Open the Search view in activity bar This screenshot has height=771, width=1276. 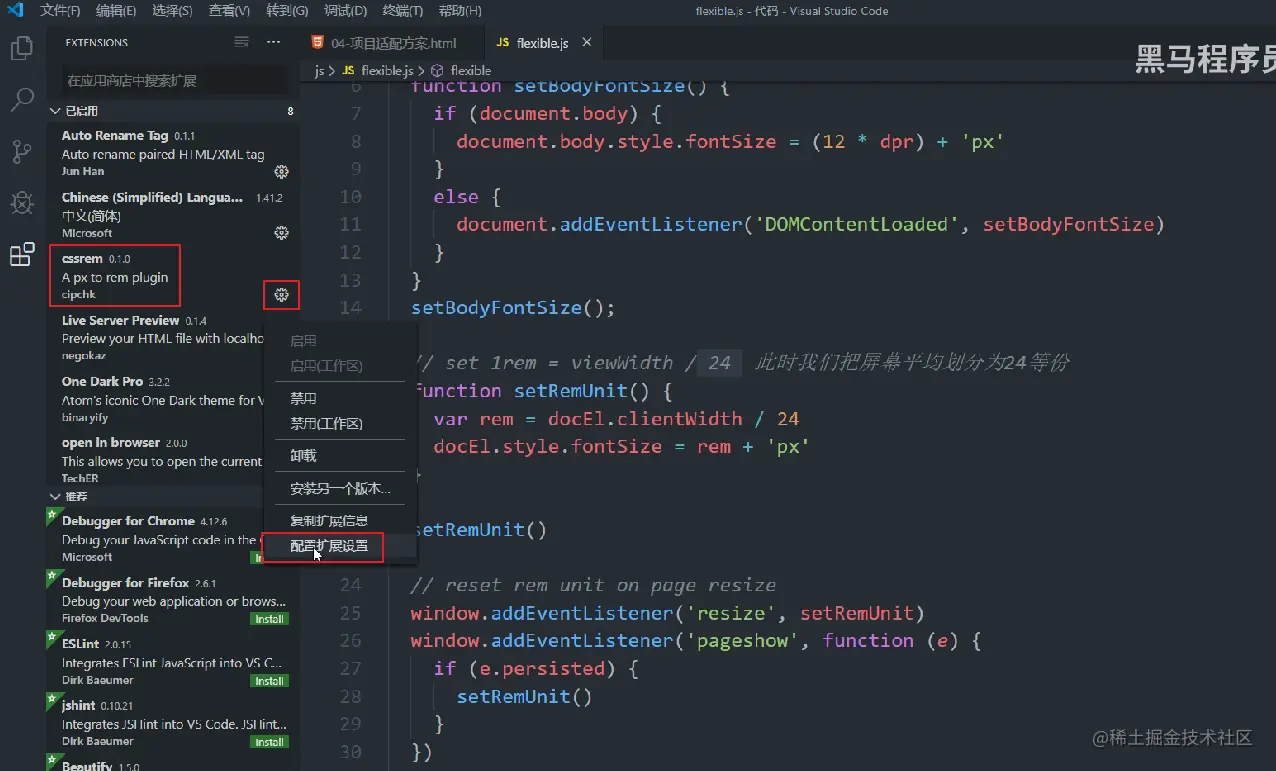tap(22, 99)
